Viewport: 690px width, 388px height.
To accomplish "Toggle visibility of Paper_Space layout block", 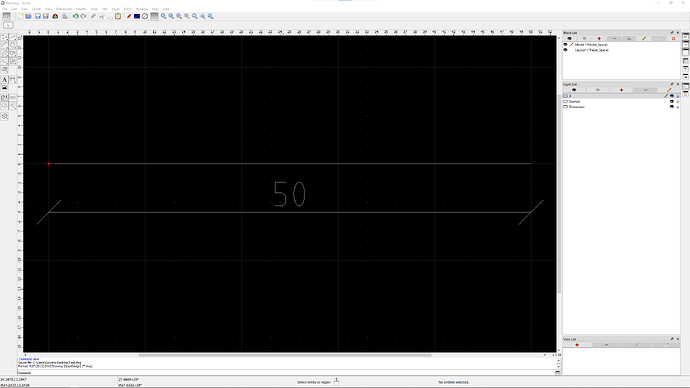I will [565, 50].
